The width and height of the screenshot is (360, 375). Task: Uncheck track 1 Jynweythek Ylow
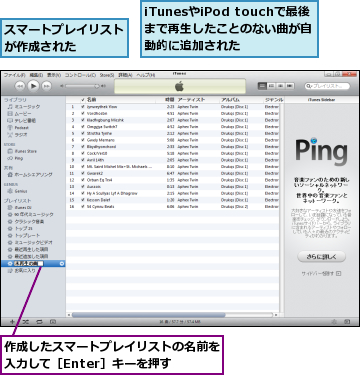pyautogui.click(x=83, y=107)
